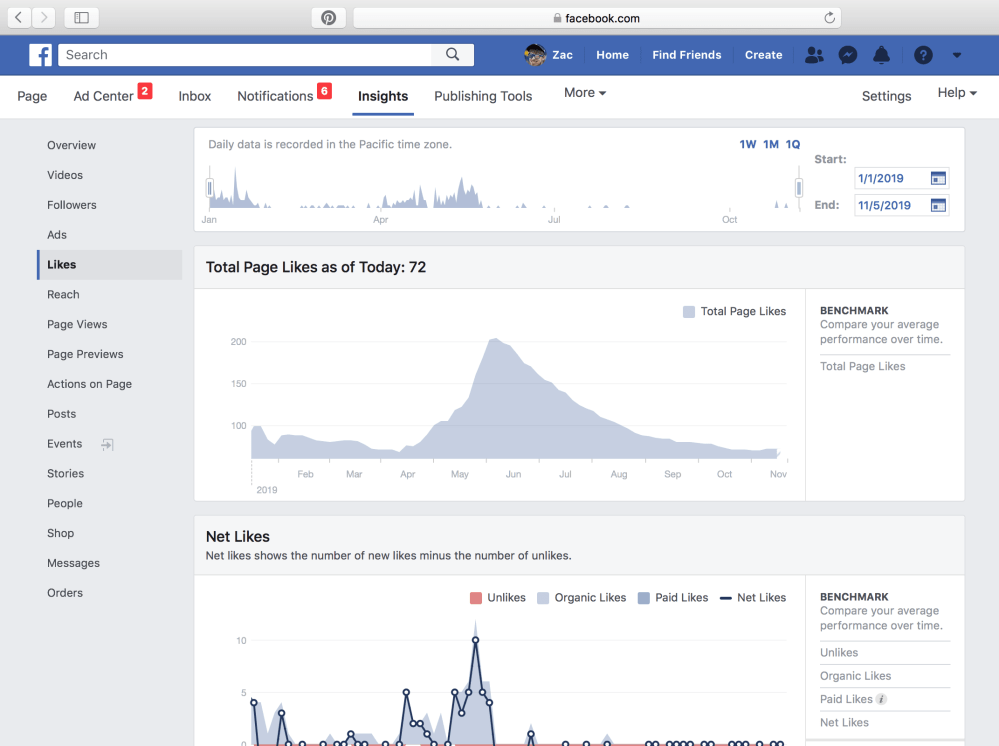Open the notifications bell icon
Image resolution: width=999 pixels, height=746 pixels.
[x=881, y=55]
